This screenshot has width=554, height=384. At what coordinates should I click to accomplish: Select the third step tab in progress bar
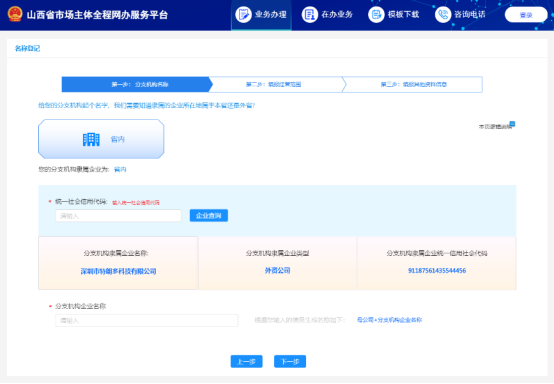click(413, 84)
